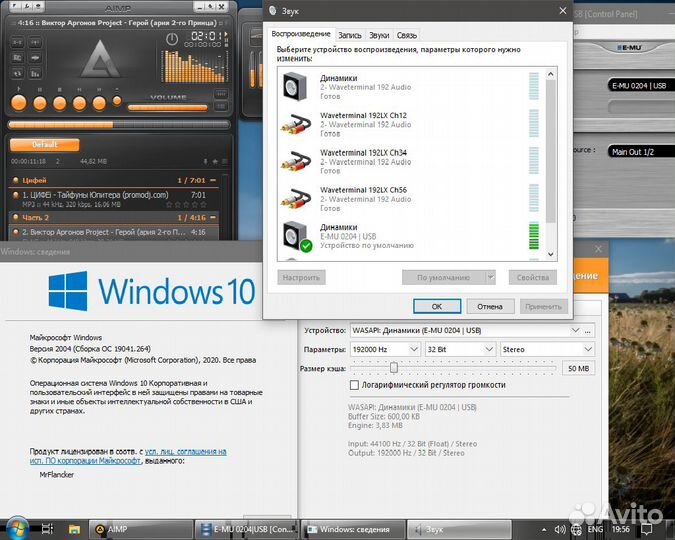Select the default Динамики E-MU 0204 device icon
Image resolution: width=675 pixels, height=540 pixels.
[x=297, y=236]
